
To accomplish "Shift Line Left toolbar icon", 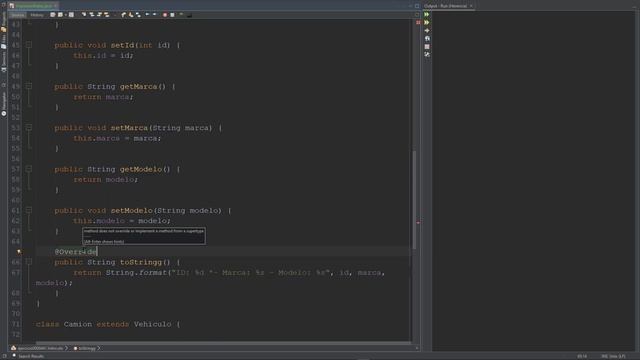I will pos(147,15).
